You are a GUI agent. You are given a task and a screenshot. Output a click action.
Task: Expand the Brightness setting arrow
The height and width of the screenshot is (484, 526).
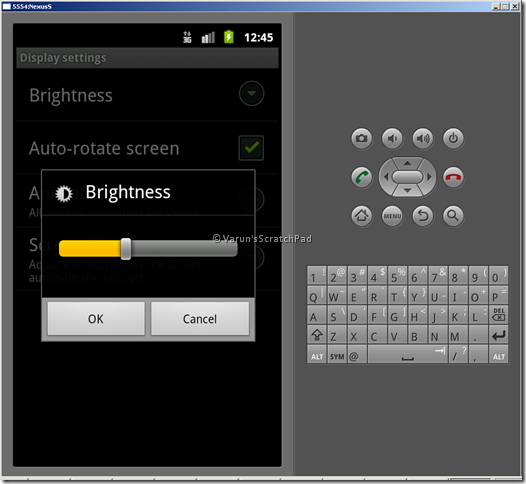coord(251,93)
